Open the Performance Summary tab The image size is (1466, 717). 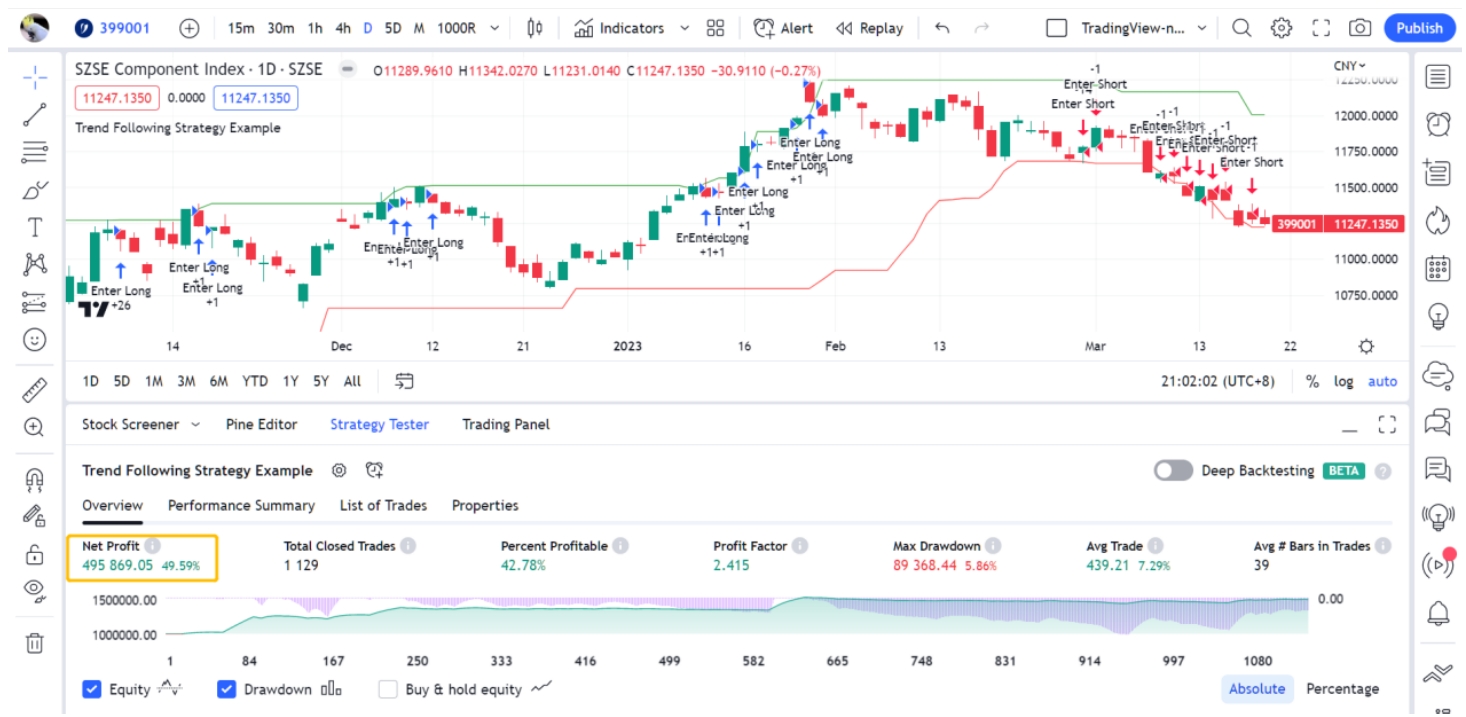coord(241,505)
